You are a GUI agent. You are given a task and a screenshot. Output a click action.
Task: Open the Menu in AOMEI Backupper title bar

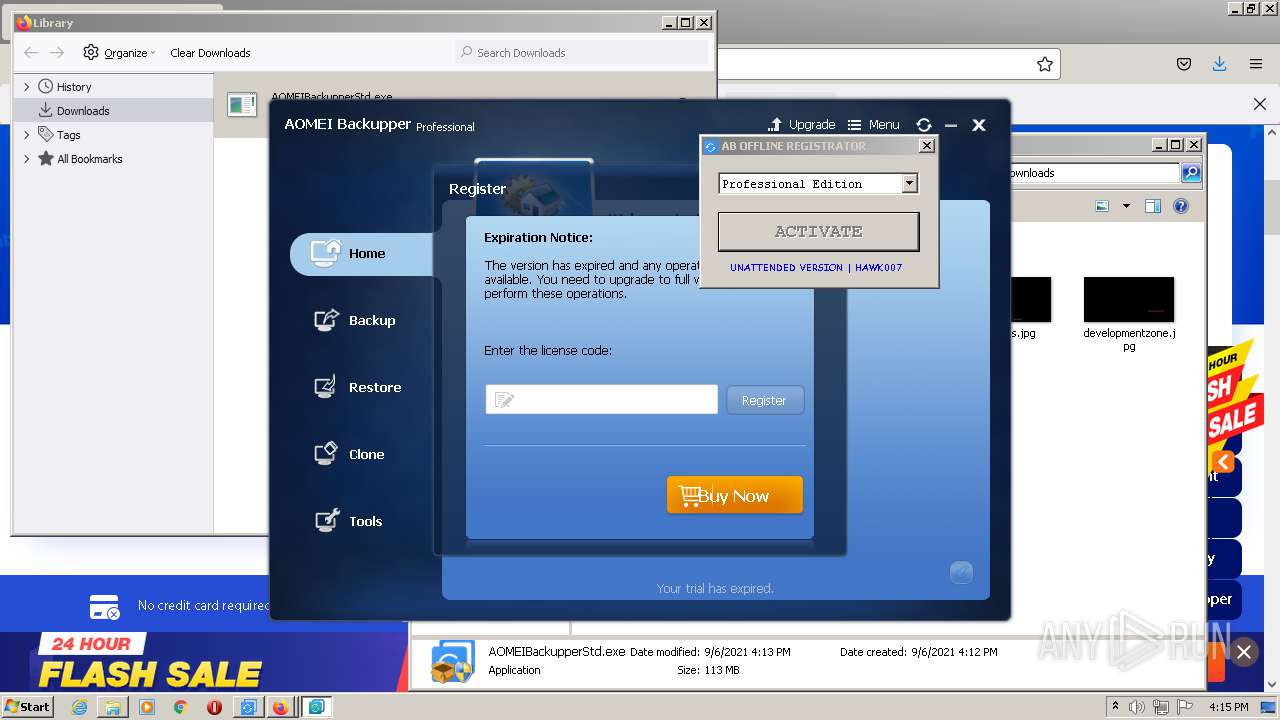873,125
